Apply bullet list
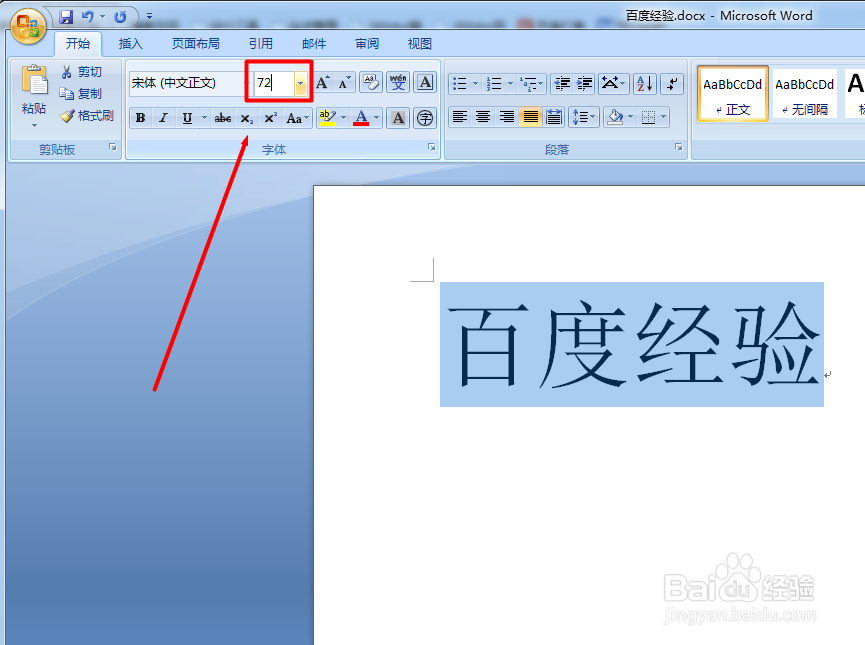This screenshot has width=865, height=645. click(460, 84)
